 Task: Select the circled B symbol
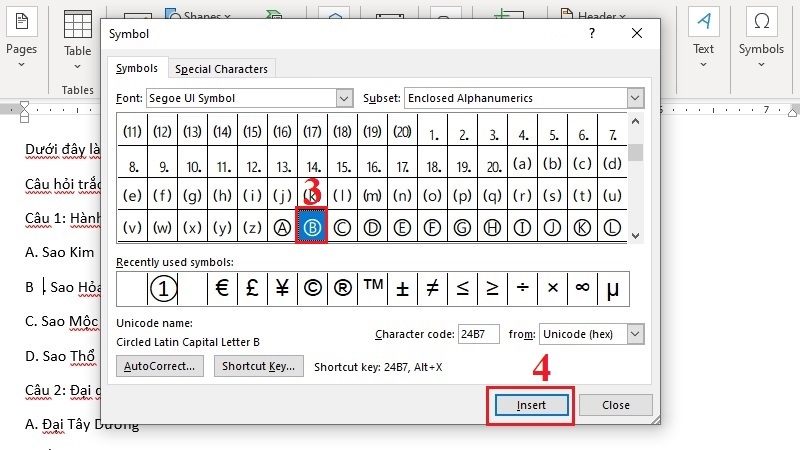tap(312, 227)
